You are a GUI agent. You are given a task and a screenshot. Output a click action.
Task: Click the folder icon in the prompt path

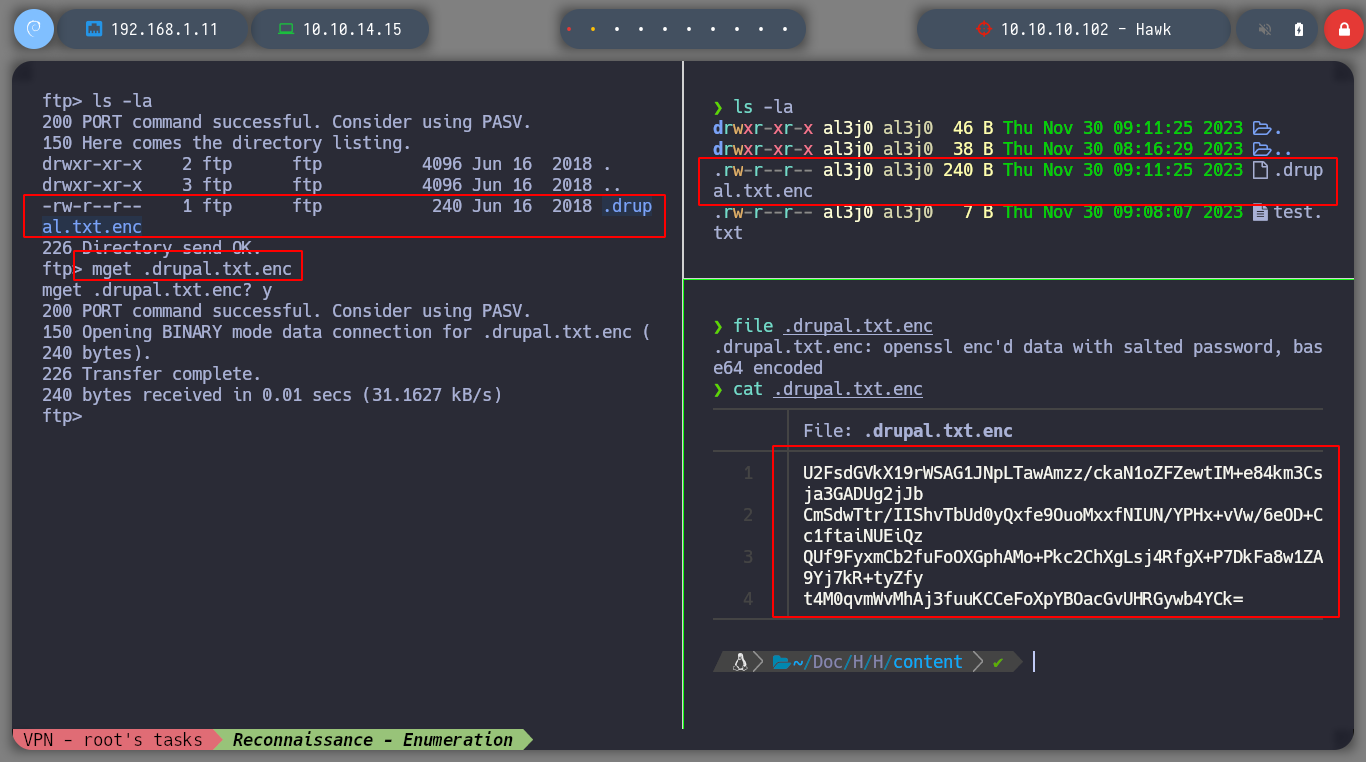781,662
